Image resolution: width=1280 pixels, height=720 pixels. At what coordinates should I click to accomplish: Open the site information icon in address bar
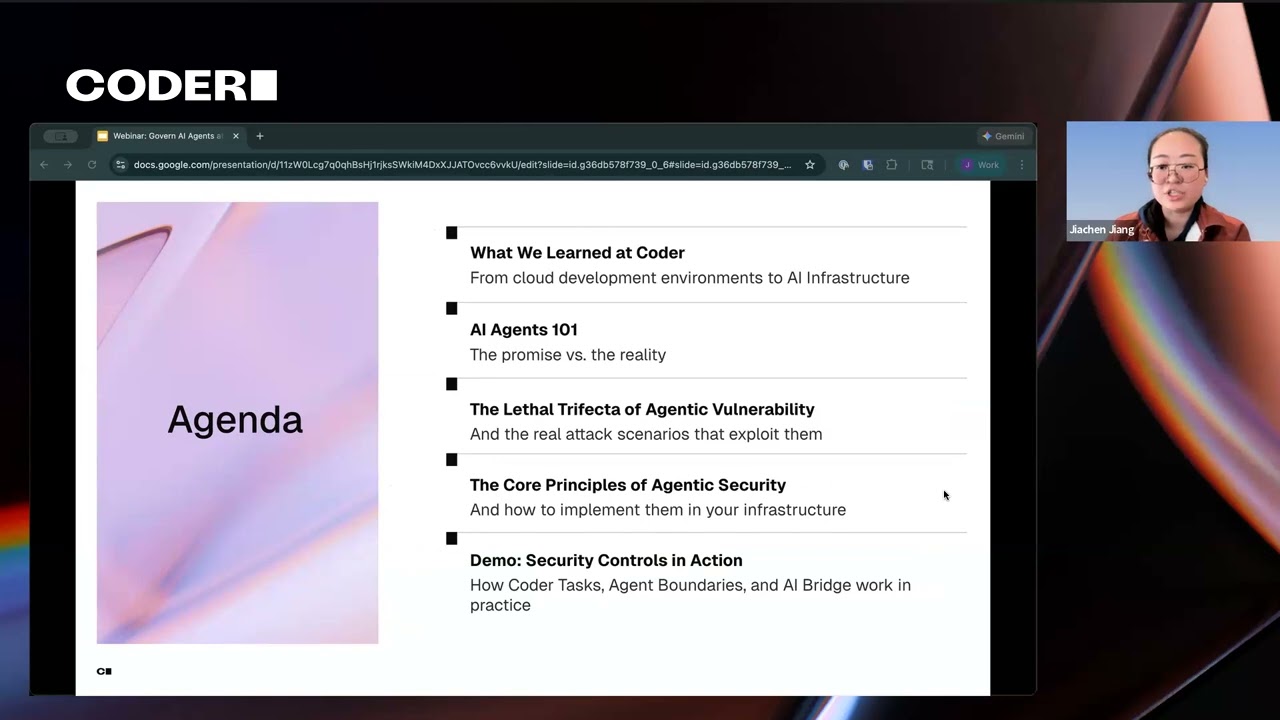tap(120, 165)
